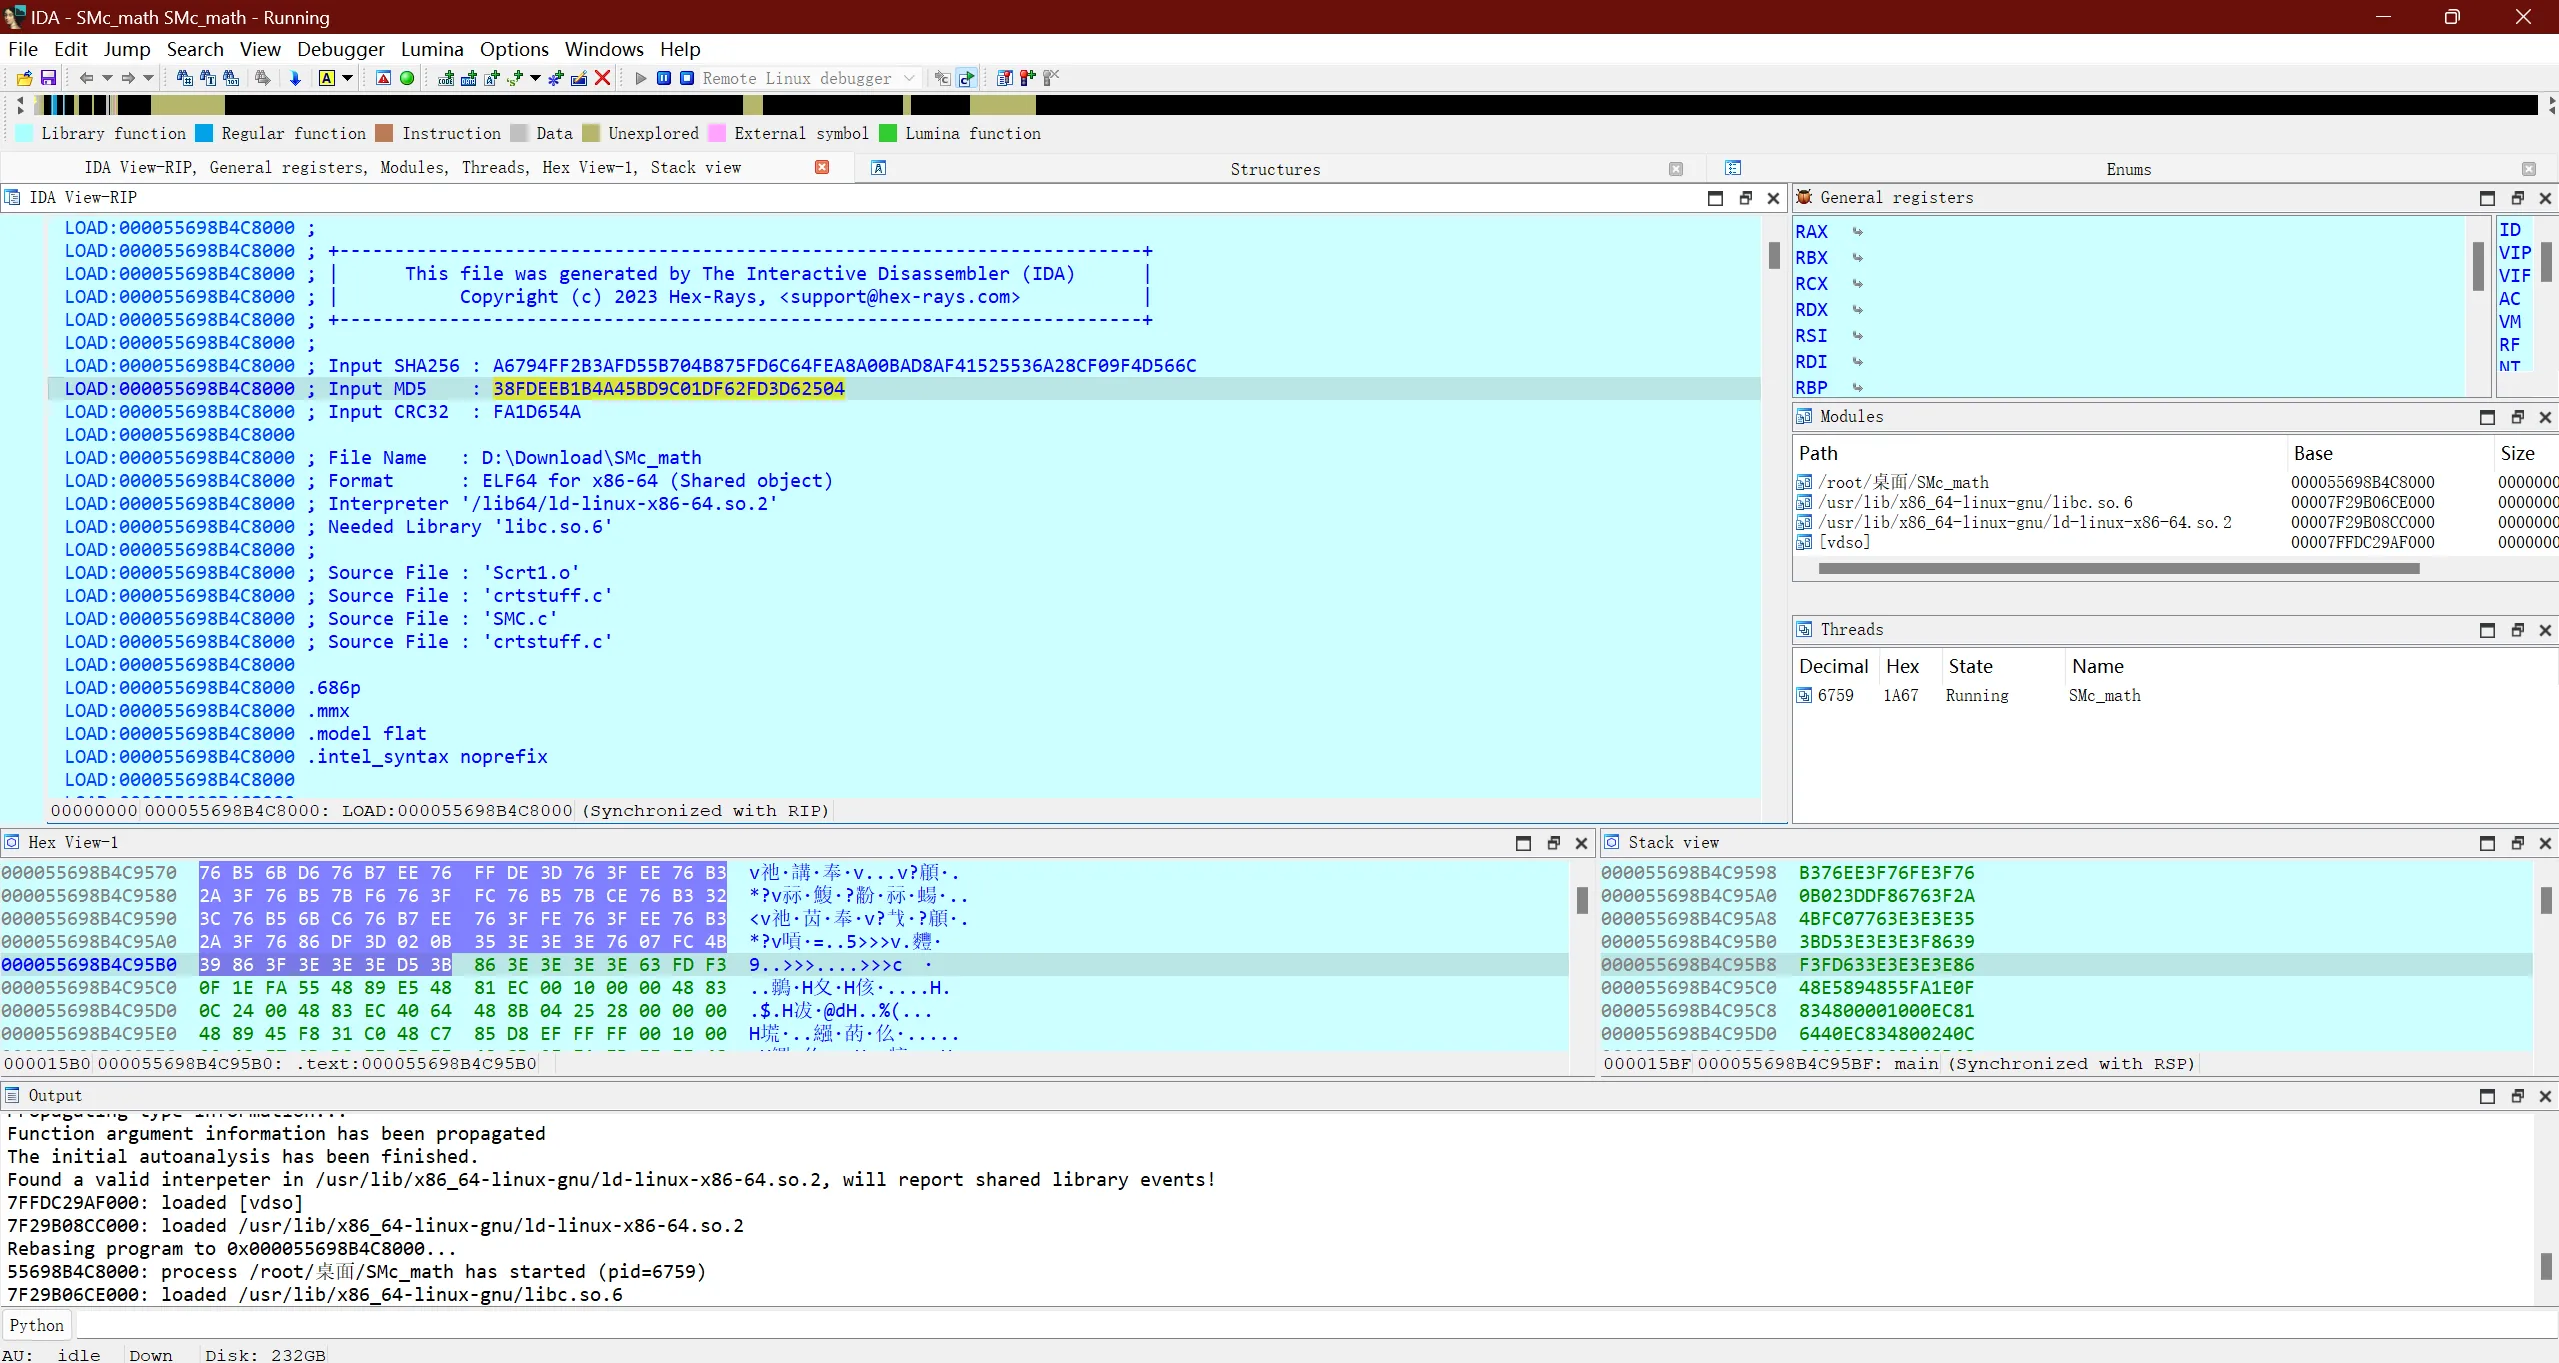Screen dimensions: 2559x1363
Task: Click the green circle toolbar icon
Action: (407, 78)
